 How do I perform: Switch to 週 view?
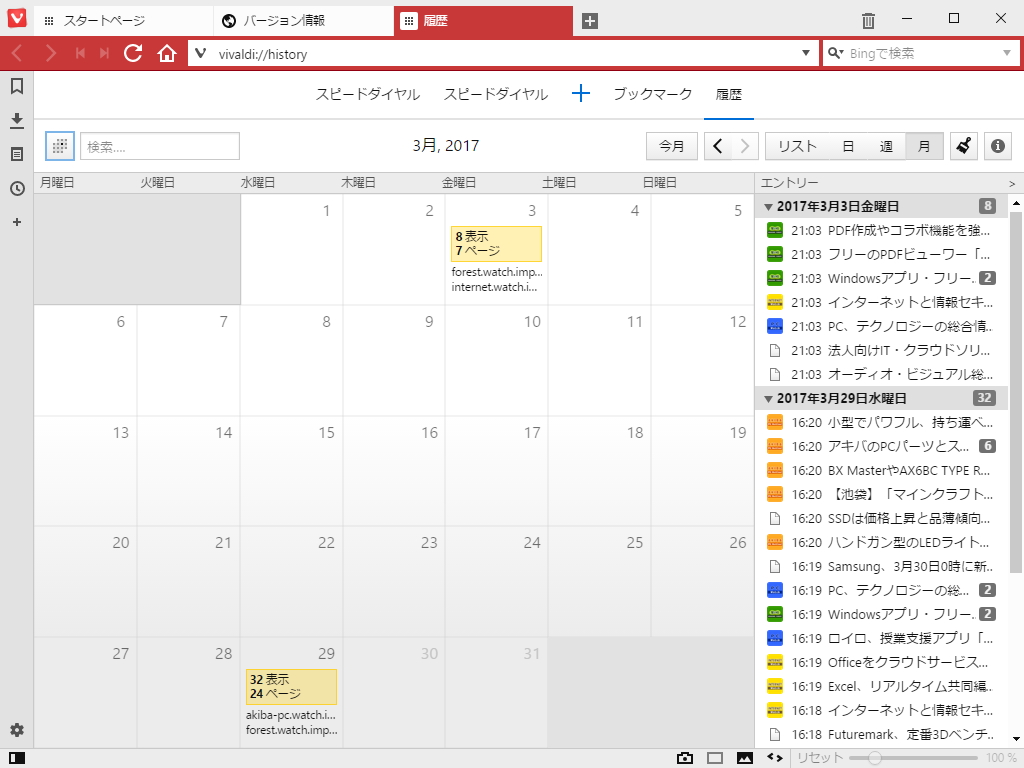(x=886, y=146)
